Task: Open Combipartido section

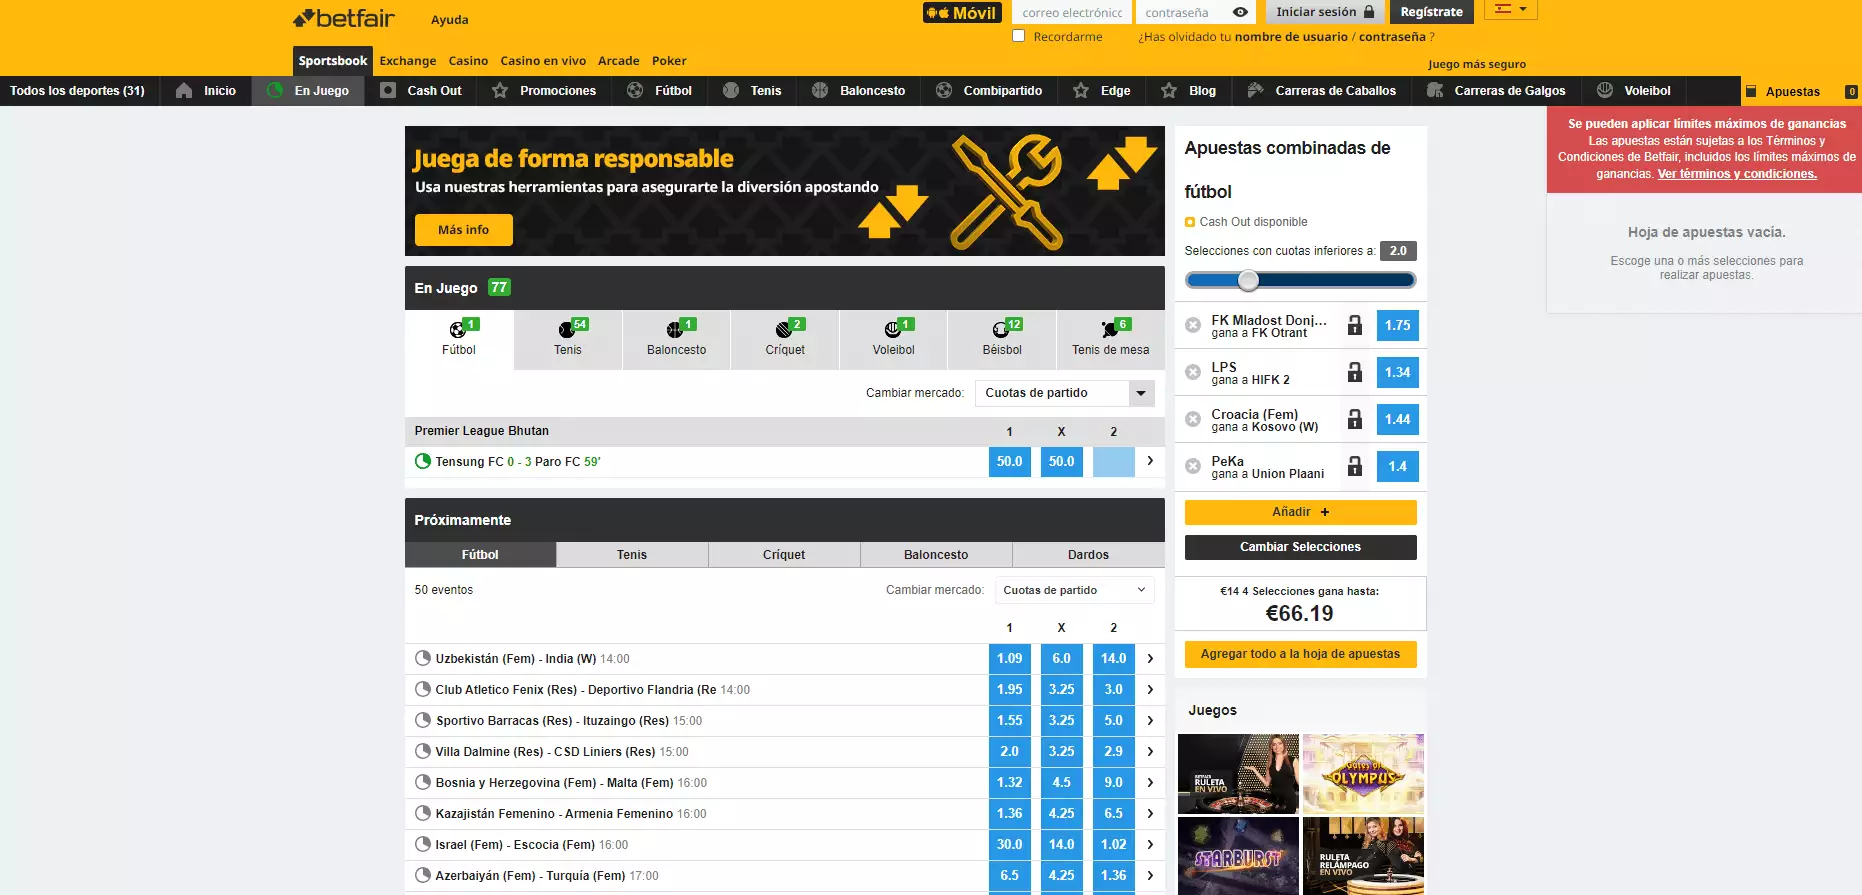Action: click(988, 91)
